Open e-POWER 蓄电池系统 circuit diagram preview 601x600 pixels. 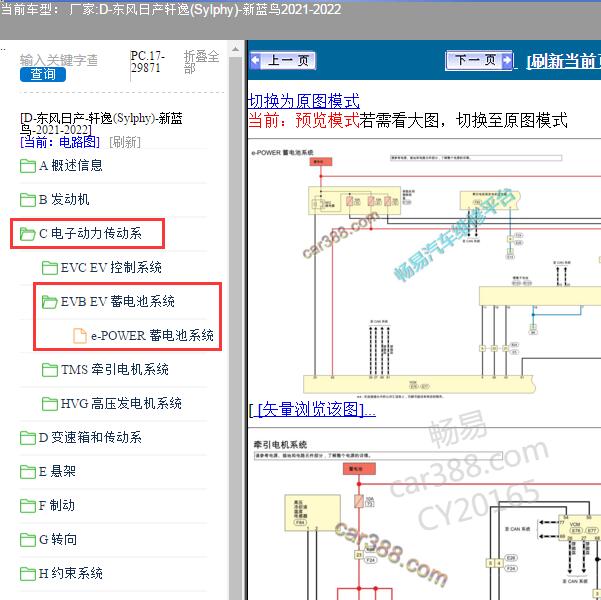pos(425,273)
